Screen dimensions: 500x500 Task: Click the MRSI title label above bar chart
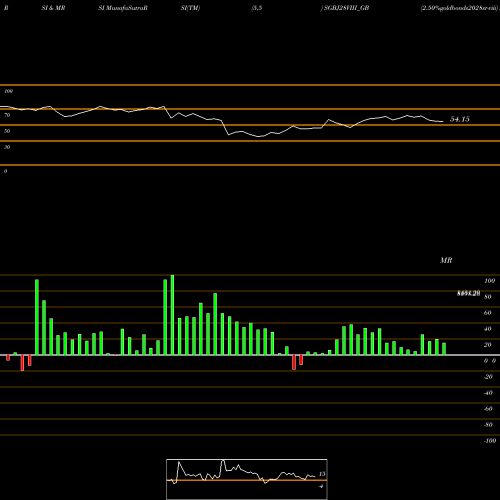pos(446,260)
